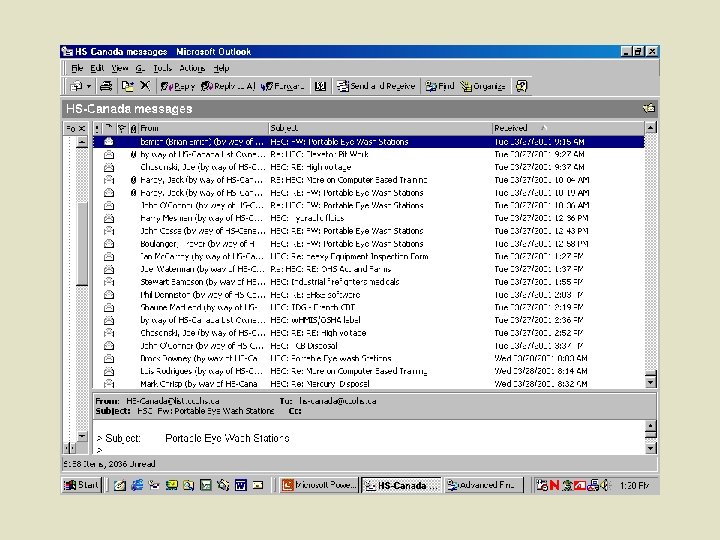
Task: Select 'HSC: WHMIS/OSHA label' message
Action: (368, 320)
